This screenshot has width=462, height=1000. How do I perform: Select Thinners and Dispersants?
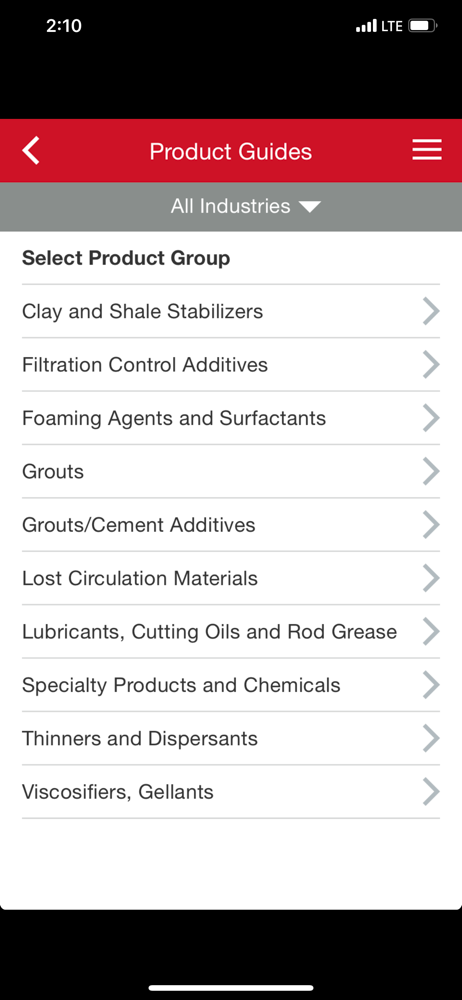231,739
